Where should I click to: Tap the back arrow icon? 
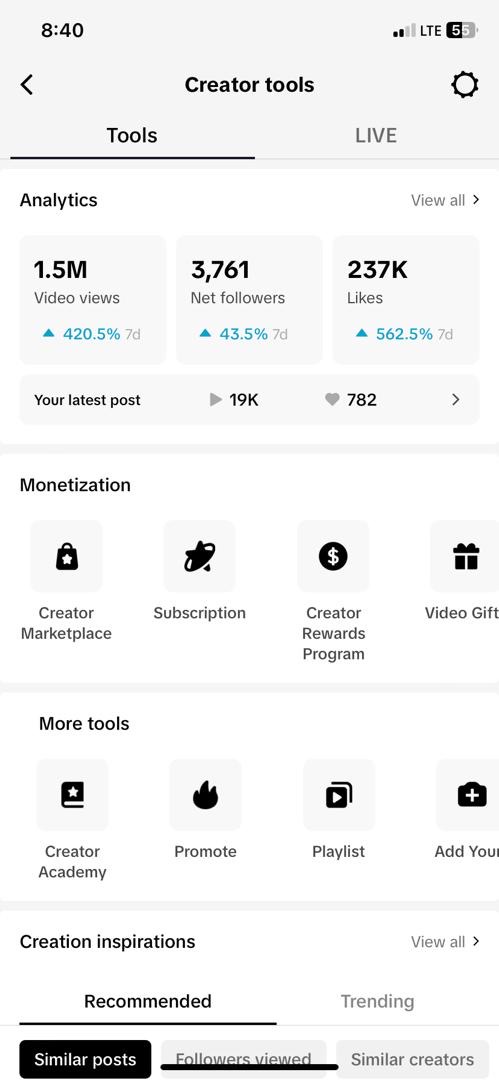tap(27, 85)
